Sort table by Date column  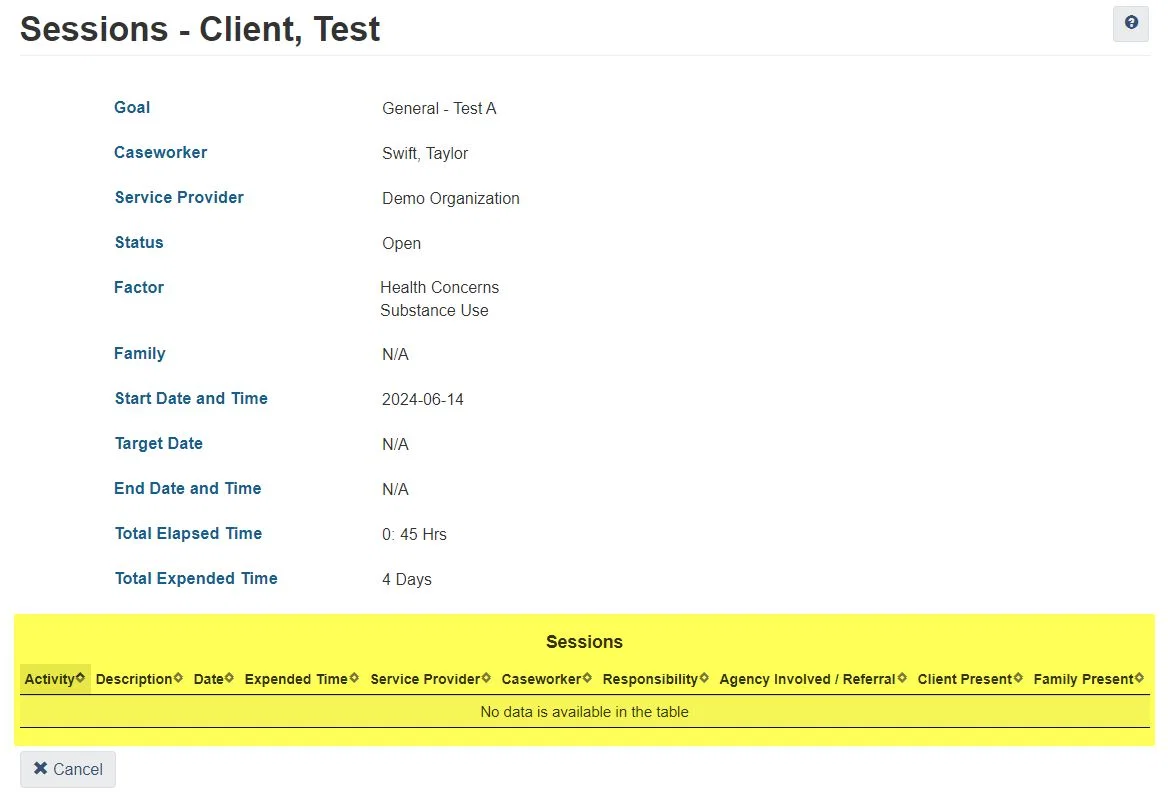[213, 679]
